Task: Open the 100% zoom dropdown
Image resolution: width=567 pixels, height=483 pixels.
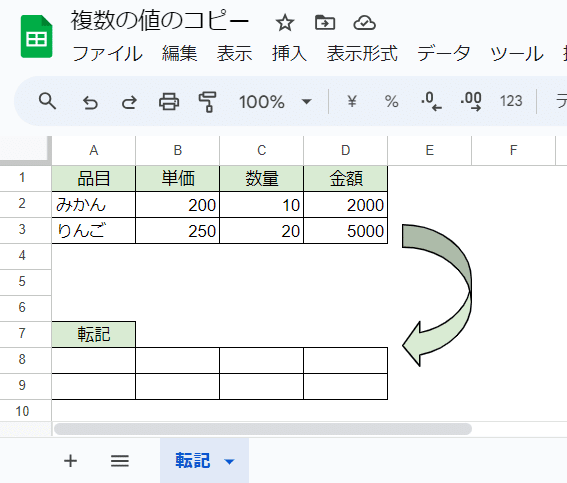Action: pos(275,102)
